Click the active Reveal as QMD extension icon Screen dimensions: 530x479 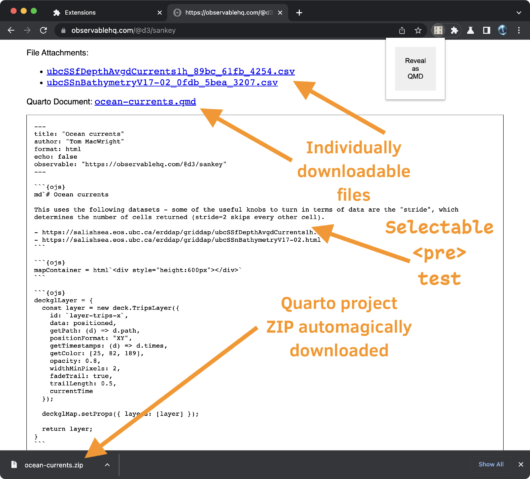point(438,30)
